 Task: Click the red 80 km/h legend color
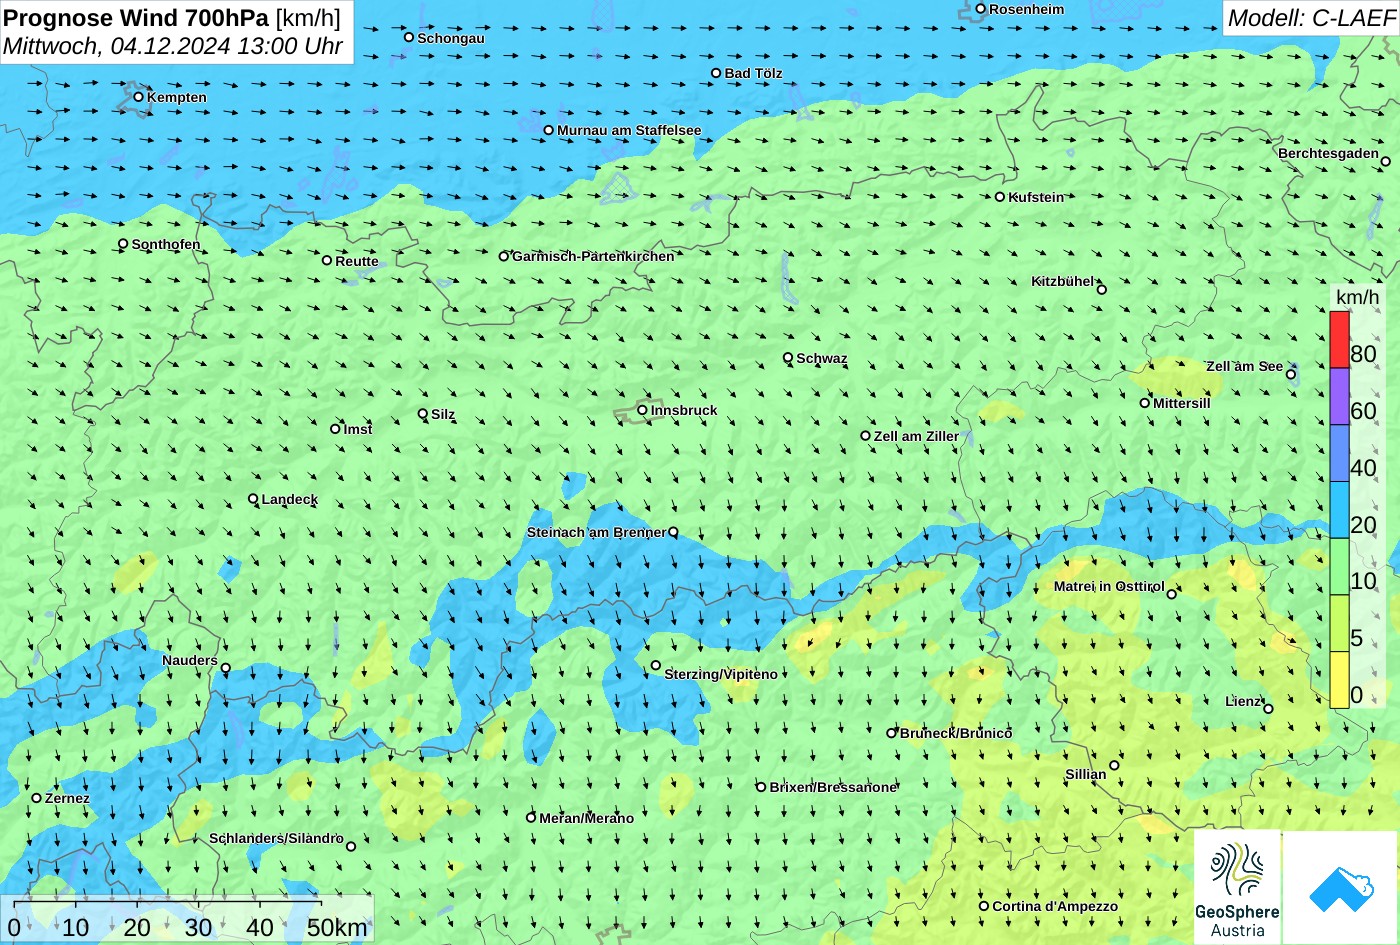click(x=1339, y=340)
